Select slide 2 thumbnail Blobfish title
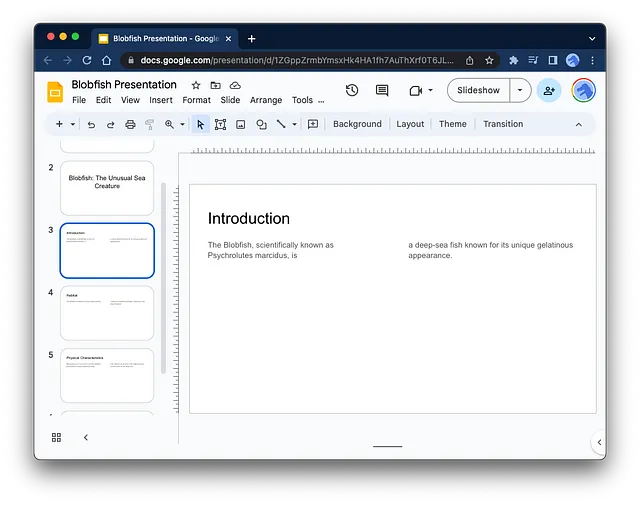The width and height of the screenshot is (640, 505). [107, 188]
